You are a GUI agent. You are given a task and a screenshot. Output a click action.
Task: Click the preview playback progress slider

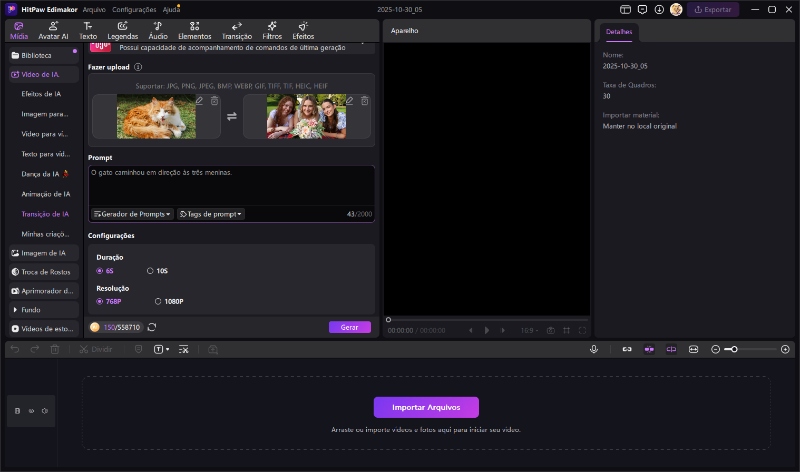pyautogui.click(x=487, y=320)
